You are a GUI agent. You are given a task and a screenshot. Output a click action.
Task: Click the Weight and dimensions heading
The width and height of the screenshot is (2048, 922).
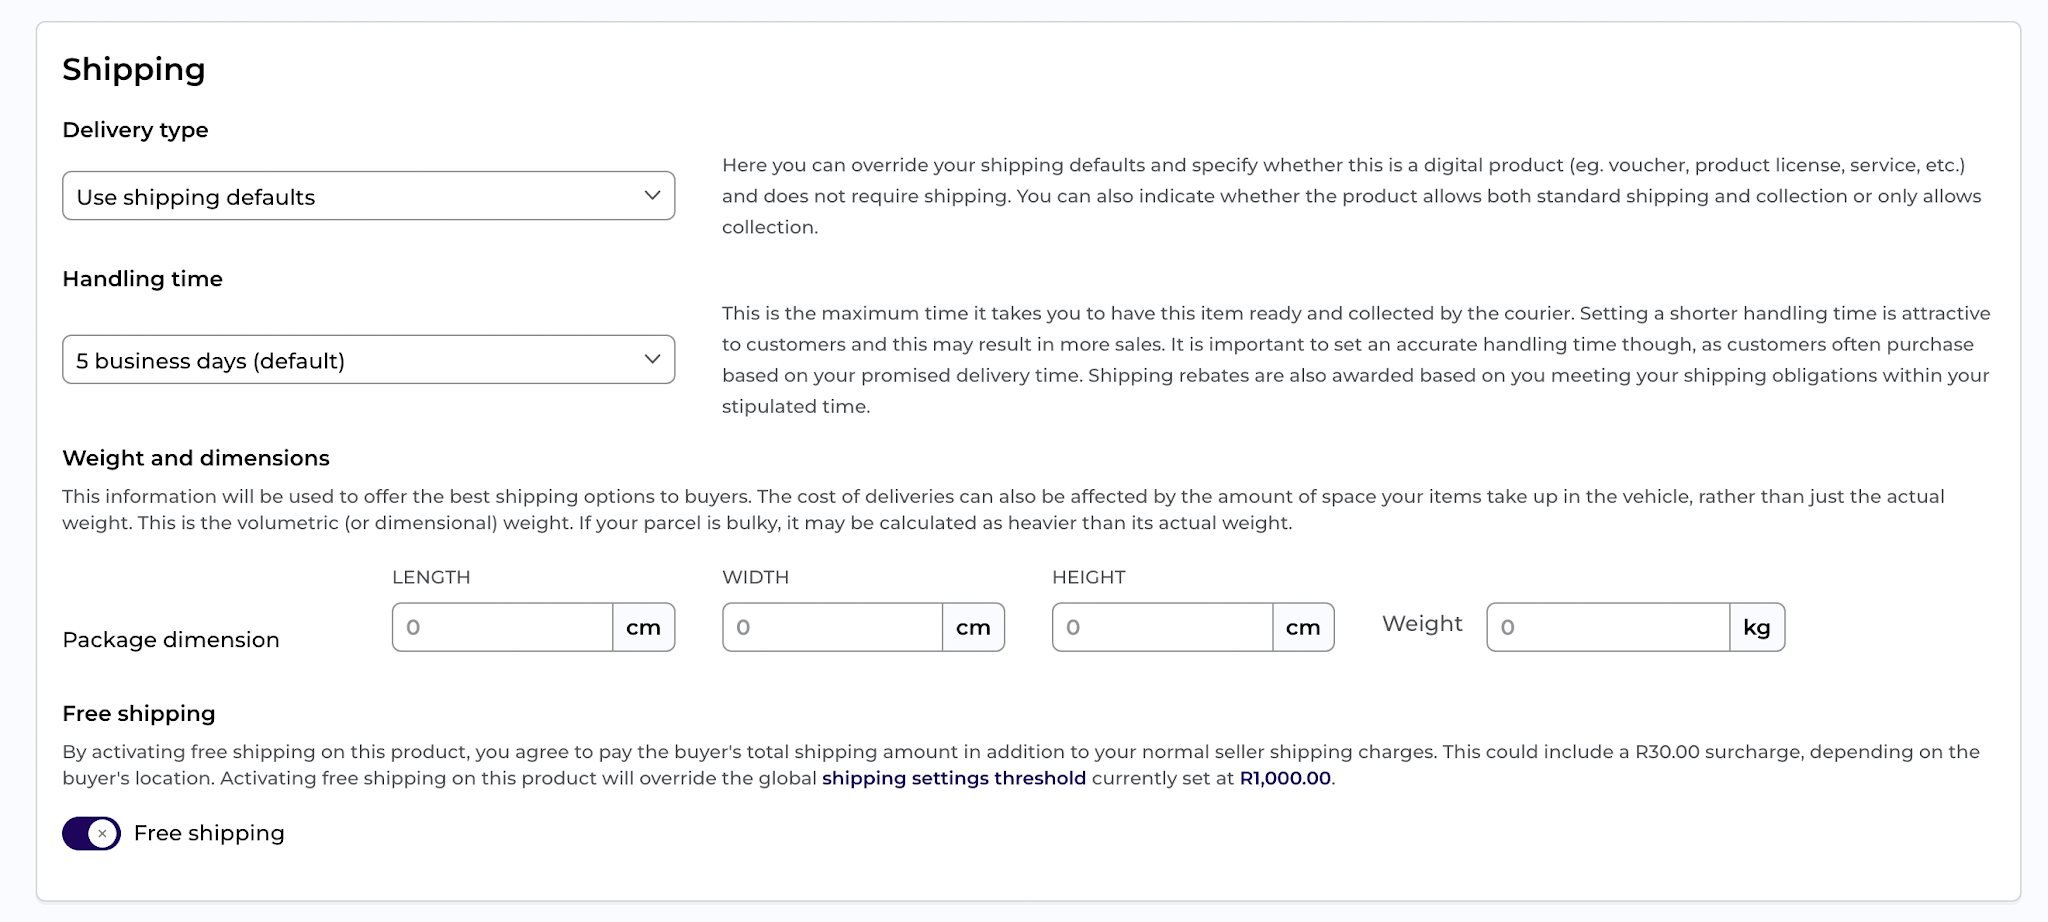point(196,458)
